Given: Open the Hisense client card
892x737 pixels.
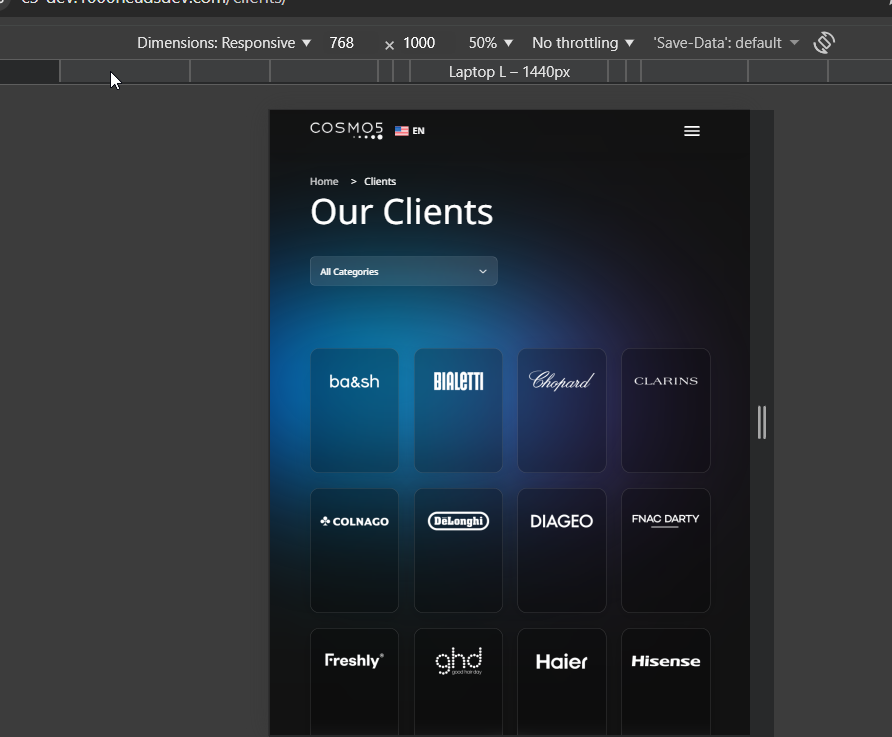Looking at the screenshot, I should tap(666, 682).
